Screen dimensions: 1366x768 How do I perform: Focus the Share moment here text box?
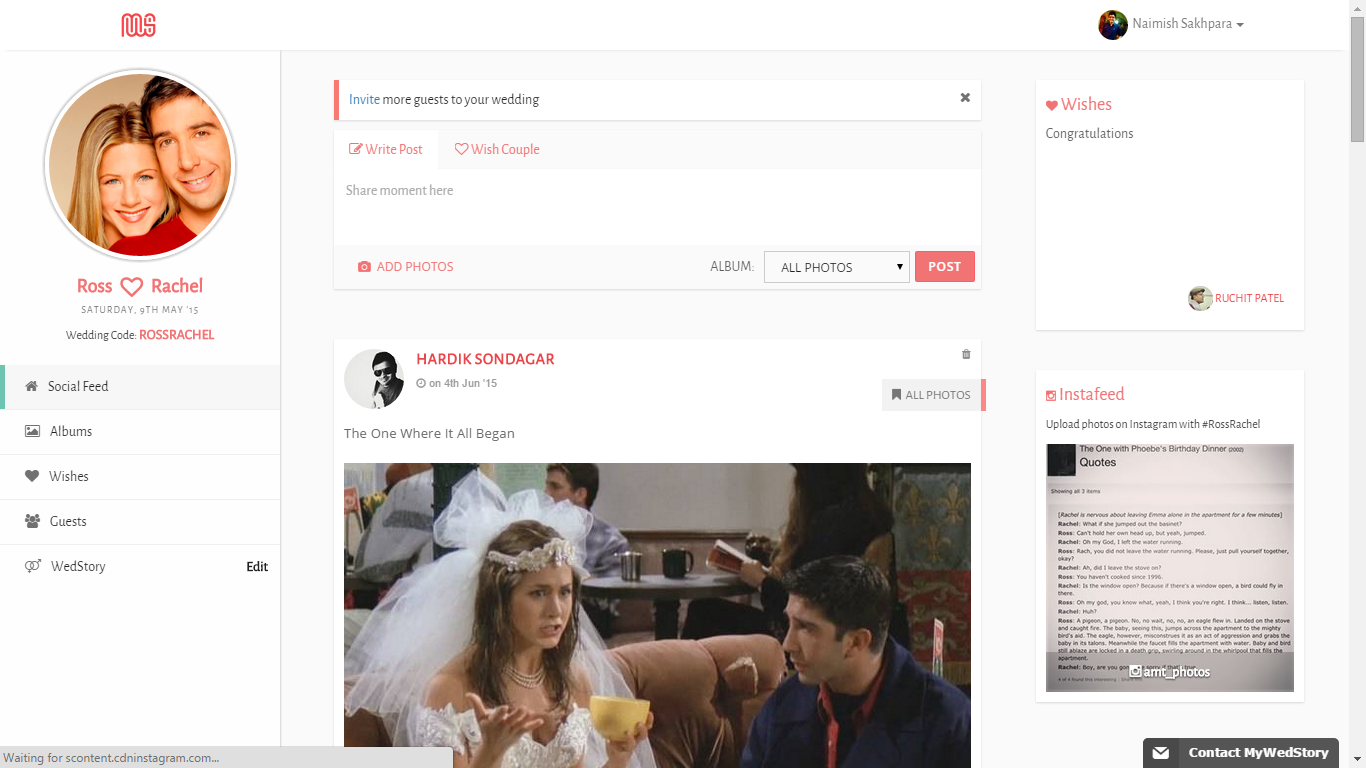pyautogui.click(x=657, y=207)
